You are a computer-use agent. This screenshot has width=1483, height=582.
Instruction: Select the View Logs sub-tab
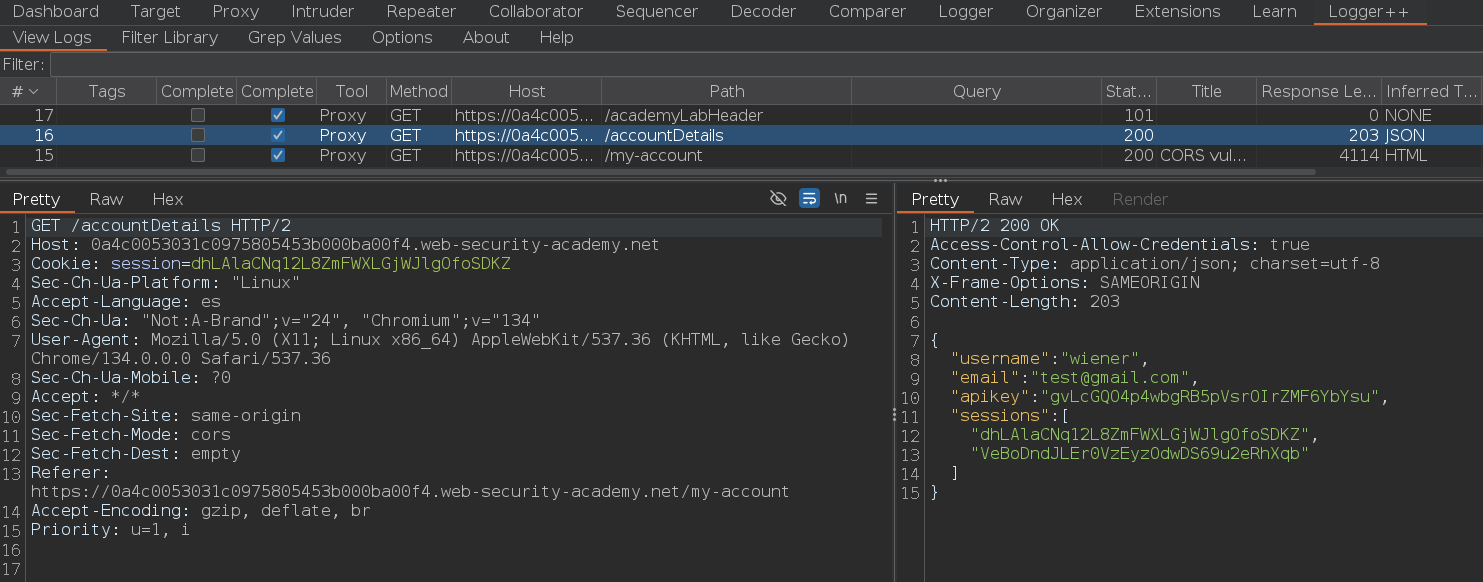tap(52, 38)
